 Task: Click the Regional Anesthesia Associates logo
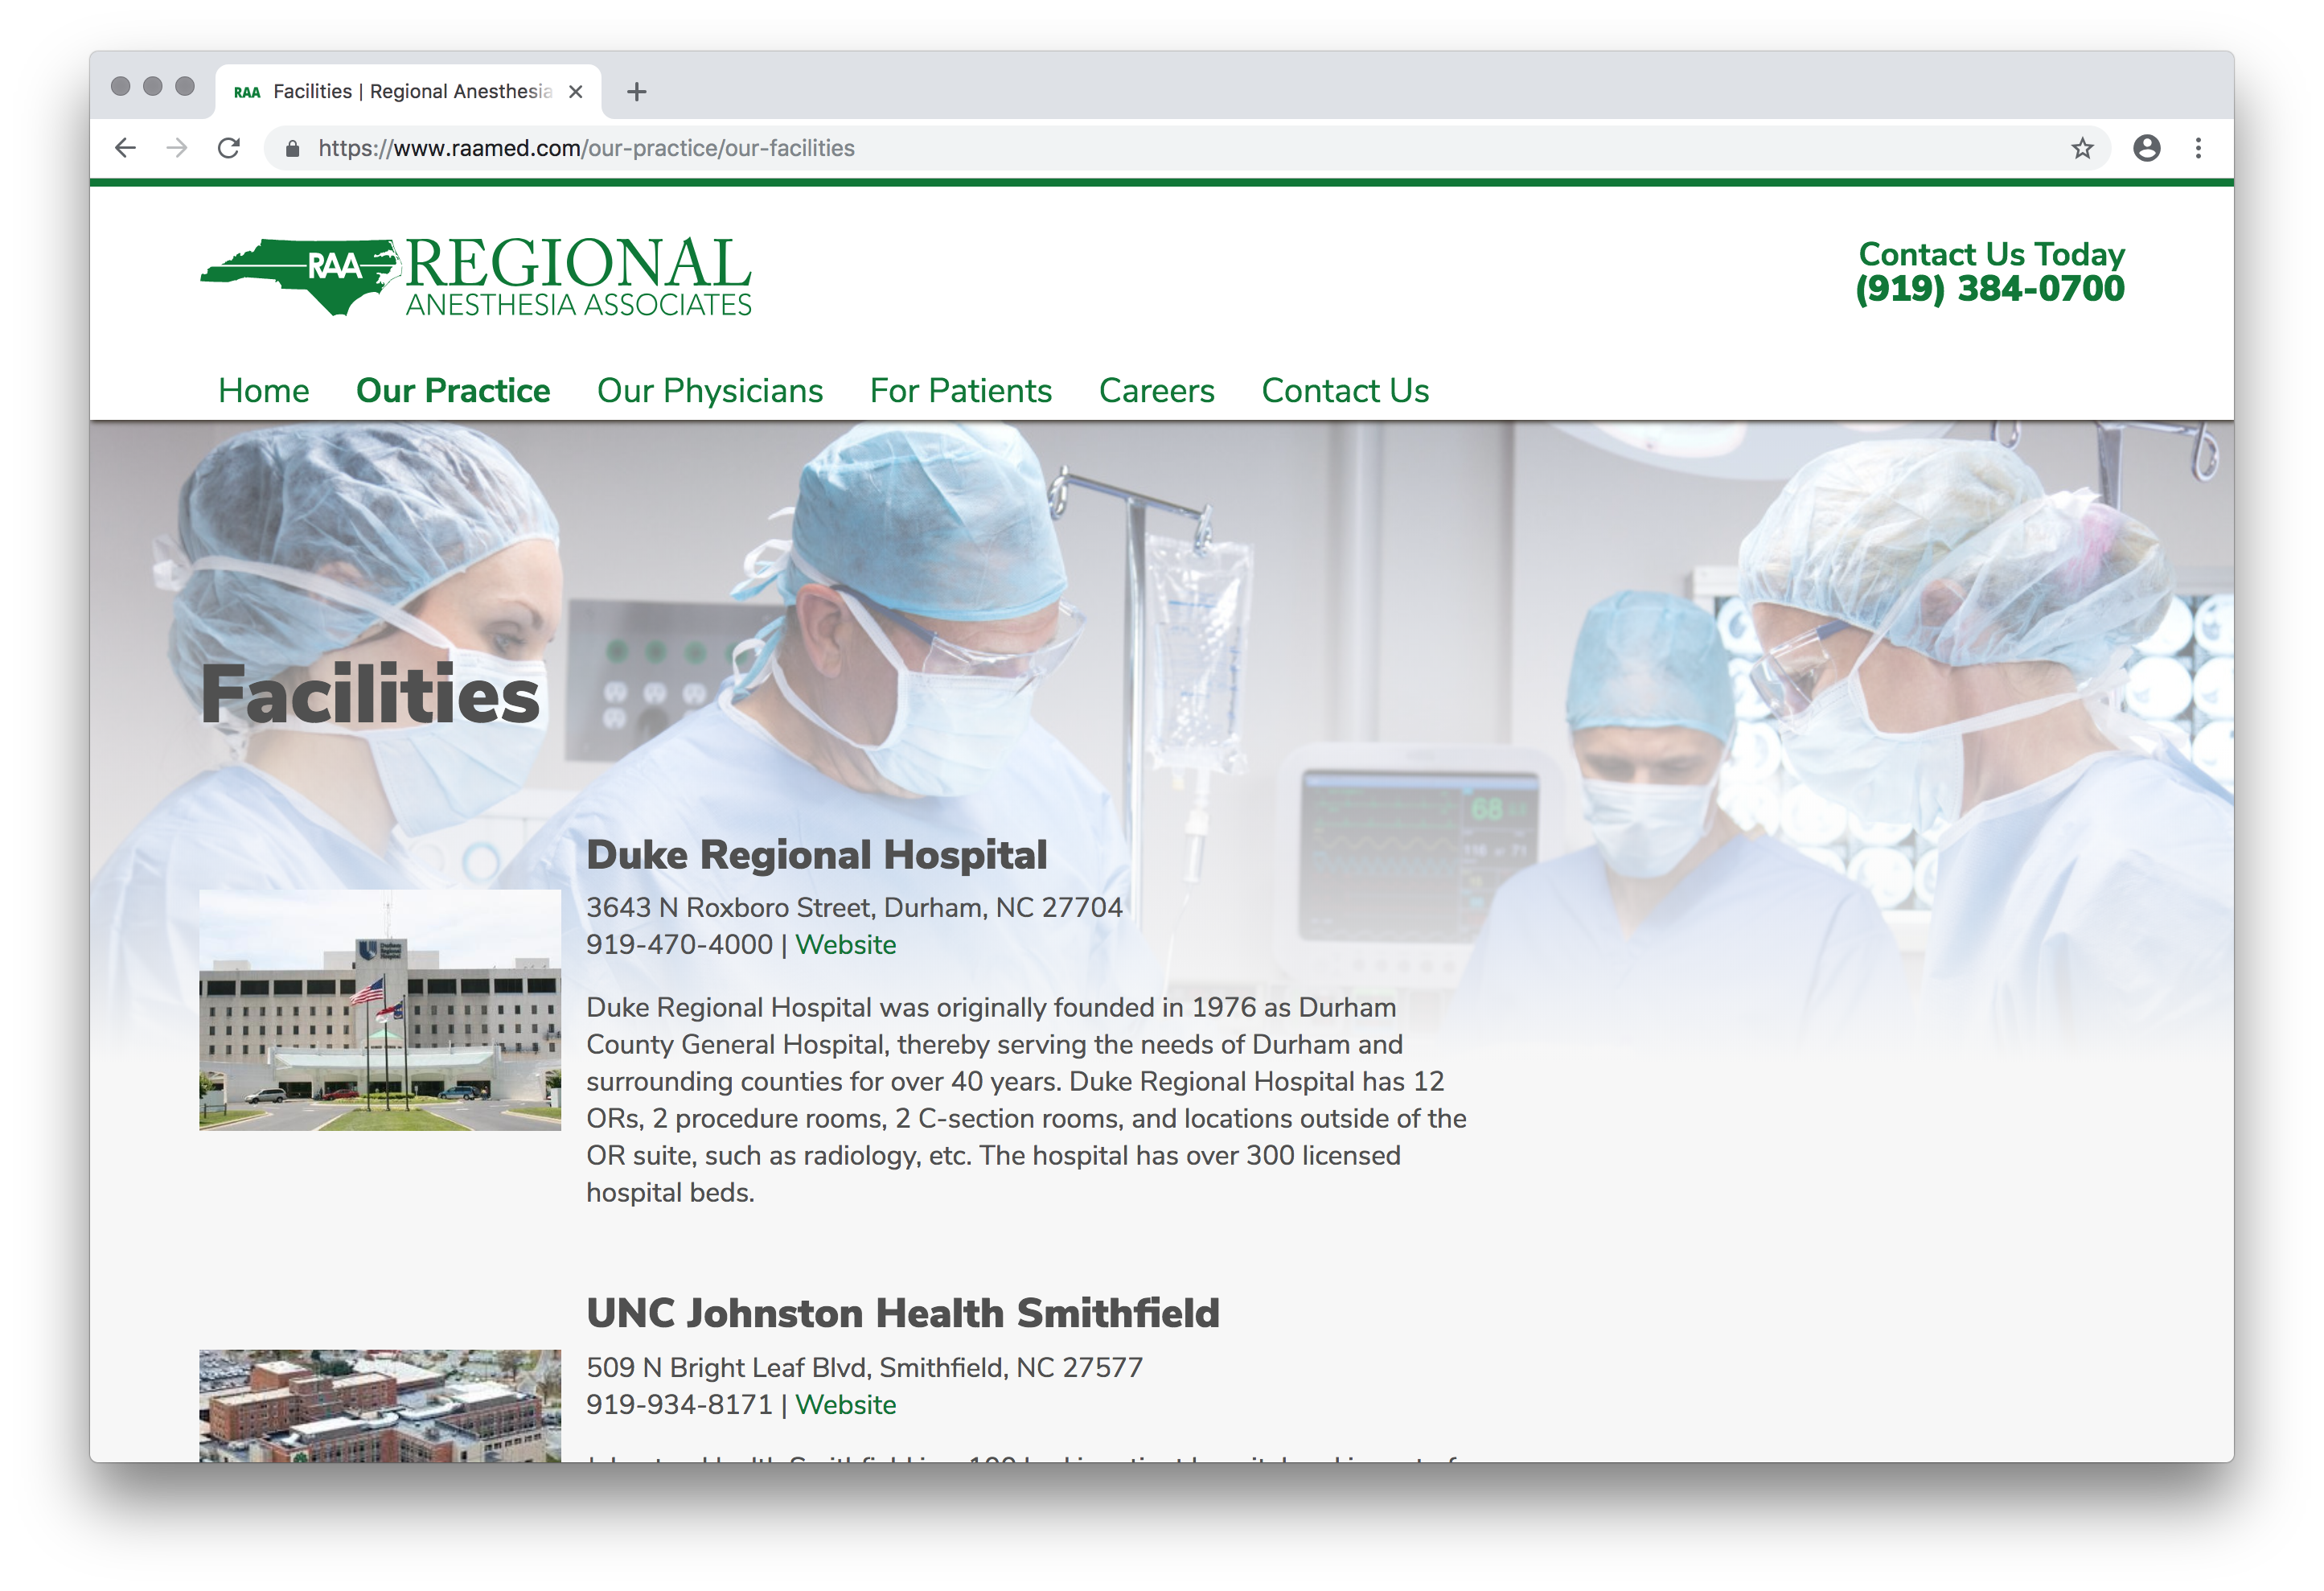476,276
